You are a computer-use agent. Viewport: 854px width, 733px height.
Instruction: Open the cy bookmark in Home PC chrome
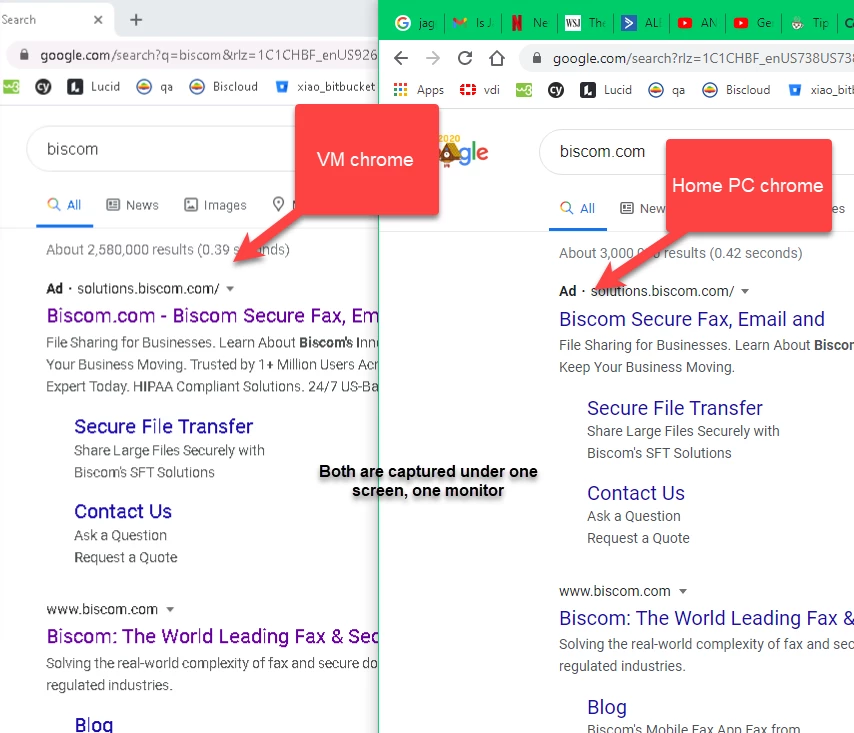click(556, 90)
